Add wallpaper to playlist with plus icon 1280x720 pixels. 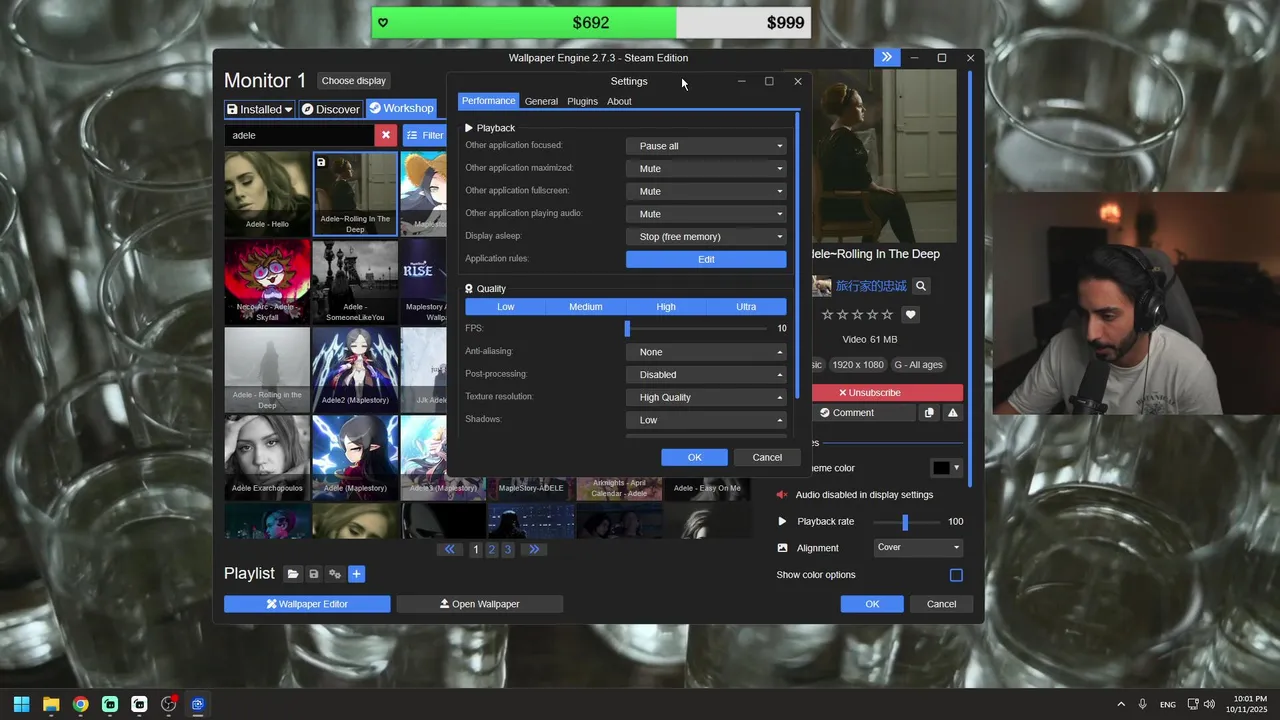(x=356, y=574)
